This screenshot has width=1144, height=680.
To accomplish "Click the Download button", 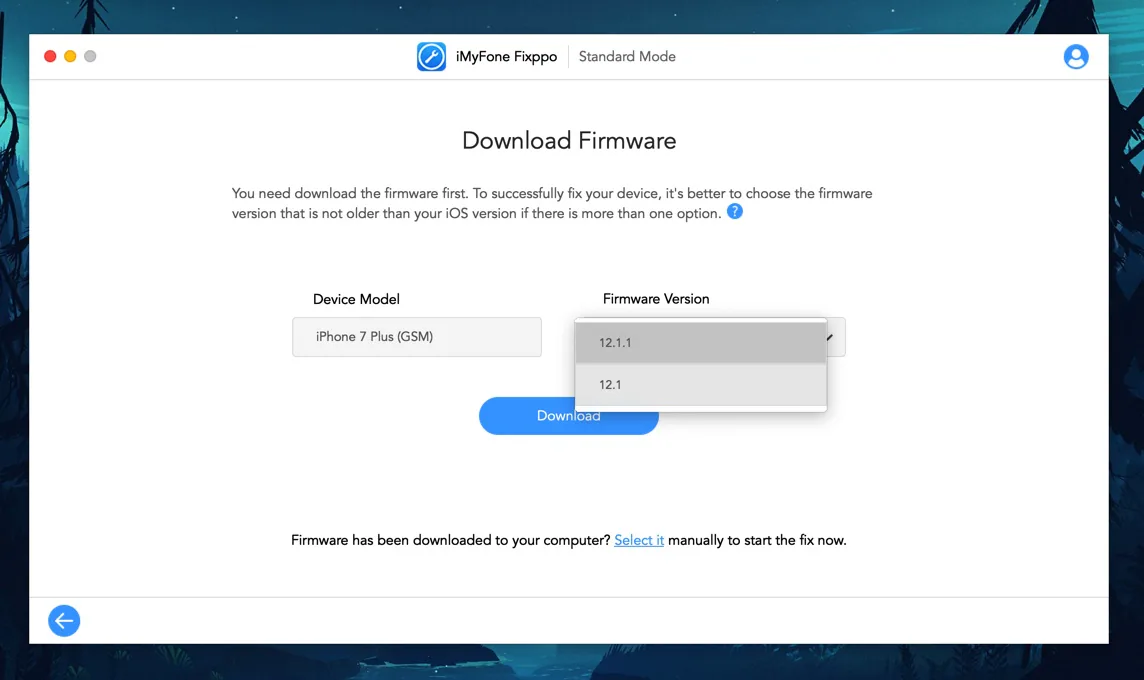I will point(568,416).
